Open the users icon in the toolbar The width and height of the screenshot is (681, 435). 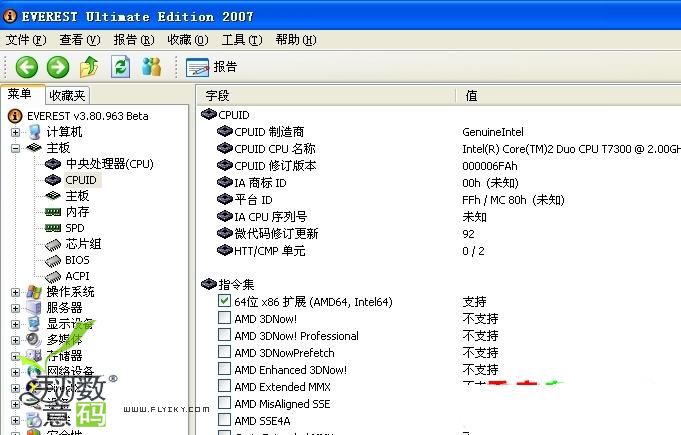click(x=152, y=67)
